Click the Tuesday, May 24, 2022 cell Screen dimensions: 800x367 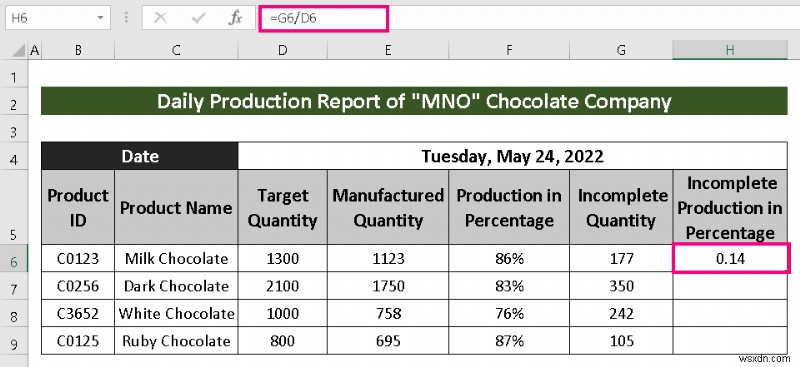pos(513,156)
